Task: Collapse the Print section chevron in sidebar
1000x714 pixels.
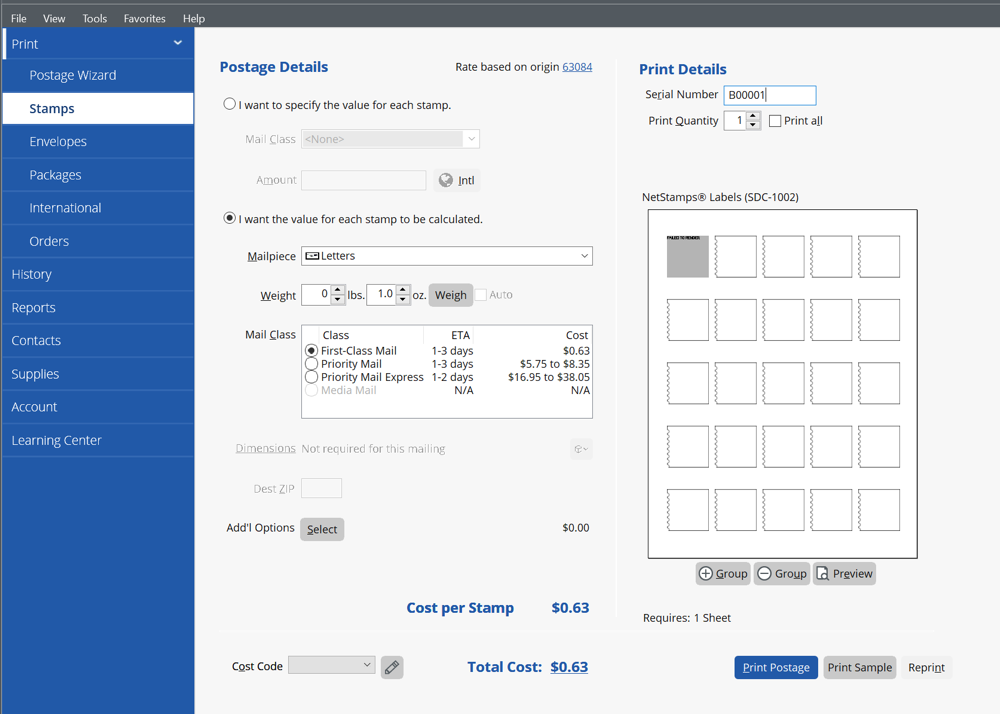Action: coord(178,43)
